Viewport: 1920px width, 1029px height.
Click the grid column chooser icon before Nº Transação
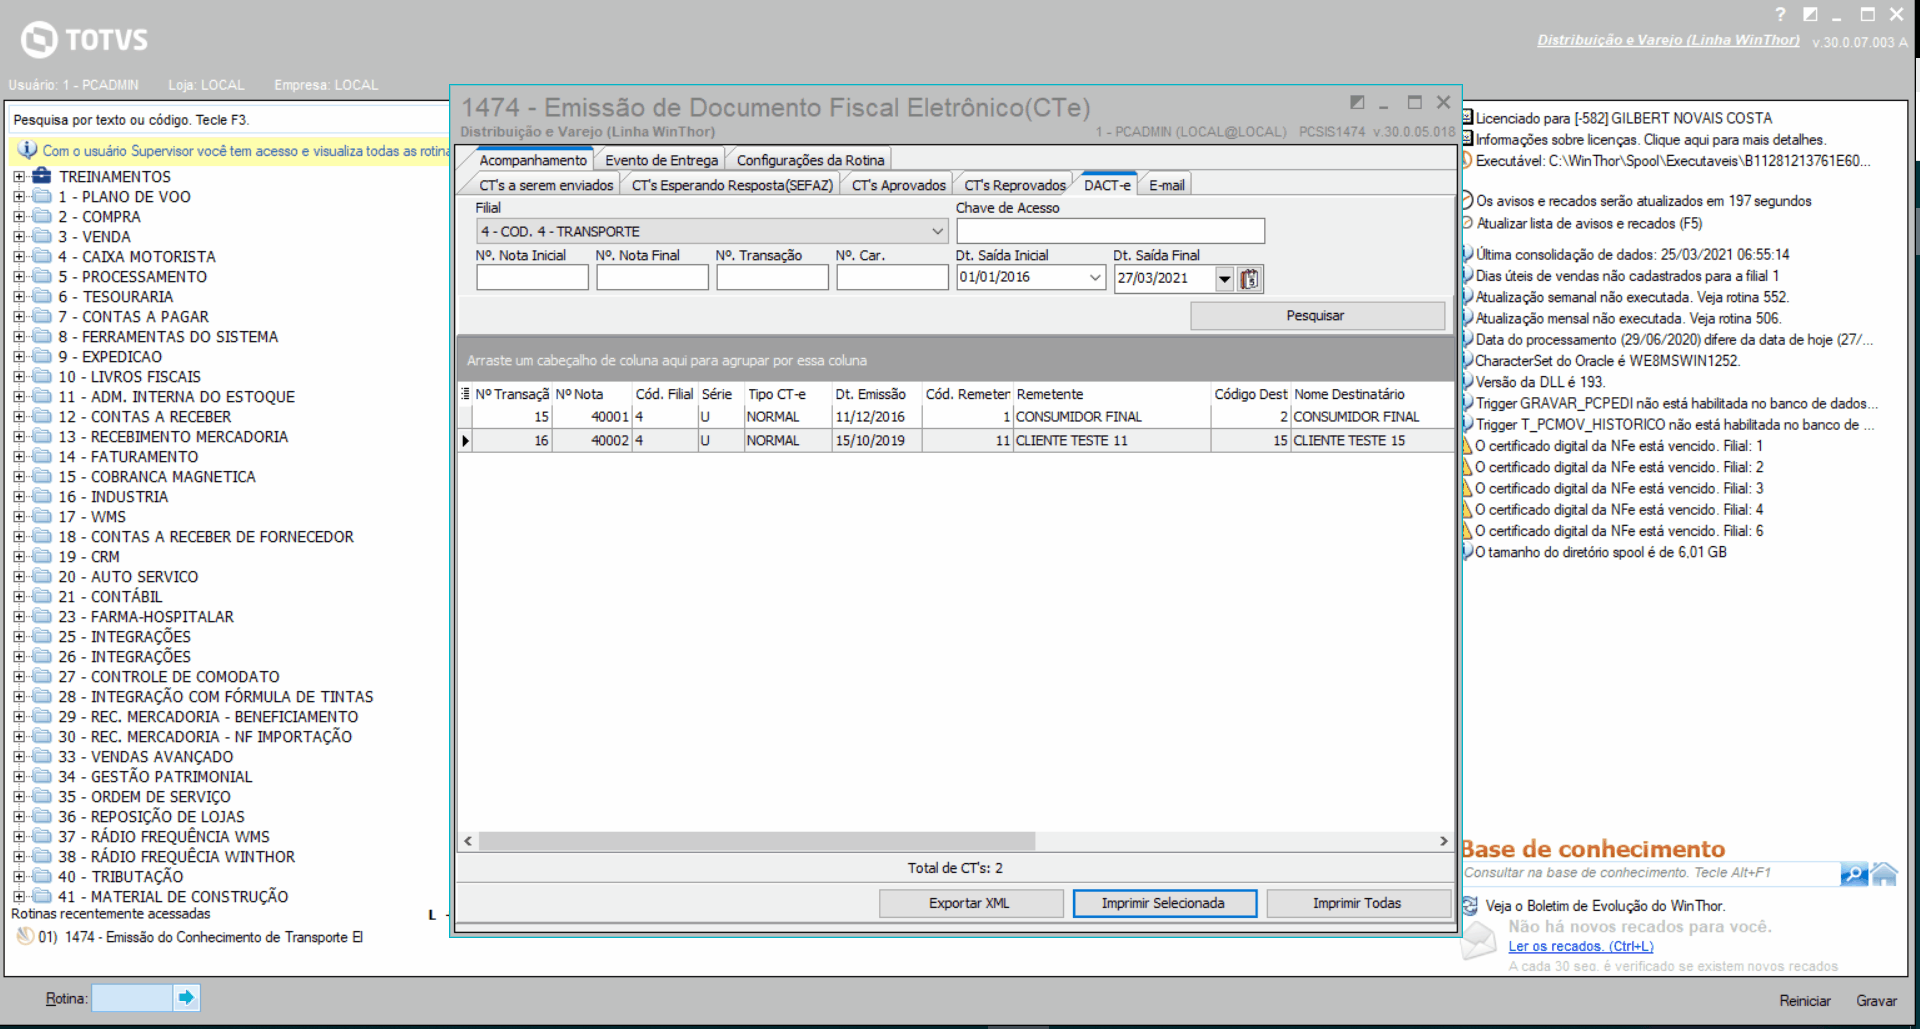click(465, 394)
